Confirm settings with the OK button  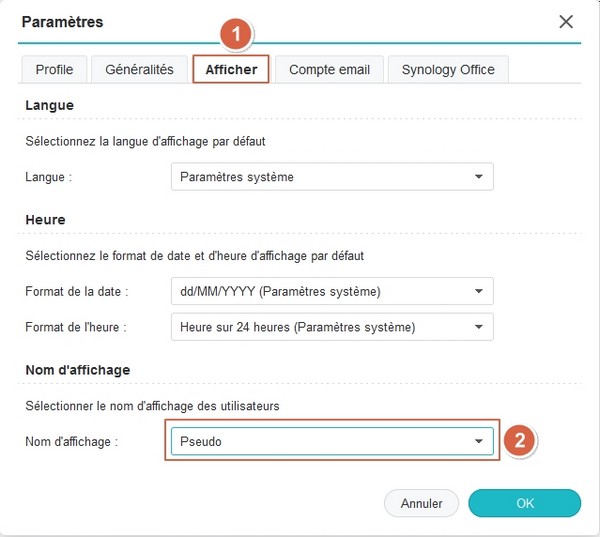tap(524, 503)
